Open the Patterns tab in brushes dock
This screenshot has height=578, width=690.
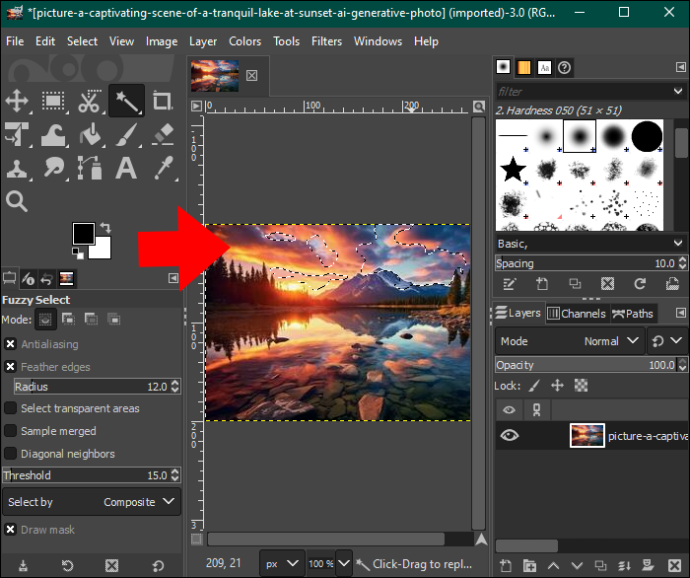coord(524,67)
